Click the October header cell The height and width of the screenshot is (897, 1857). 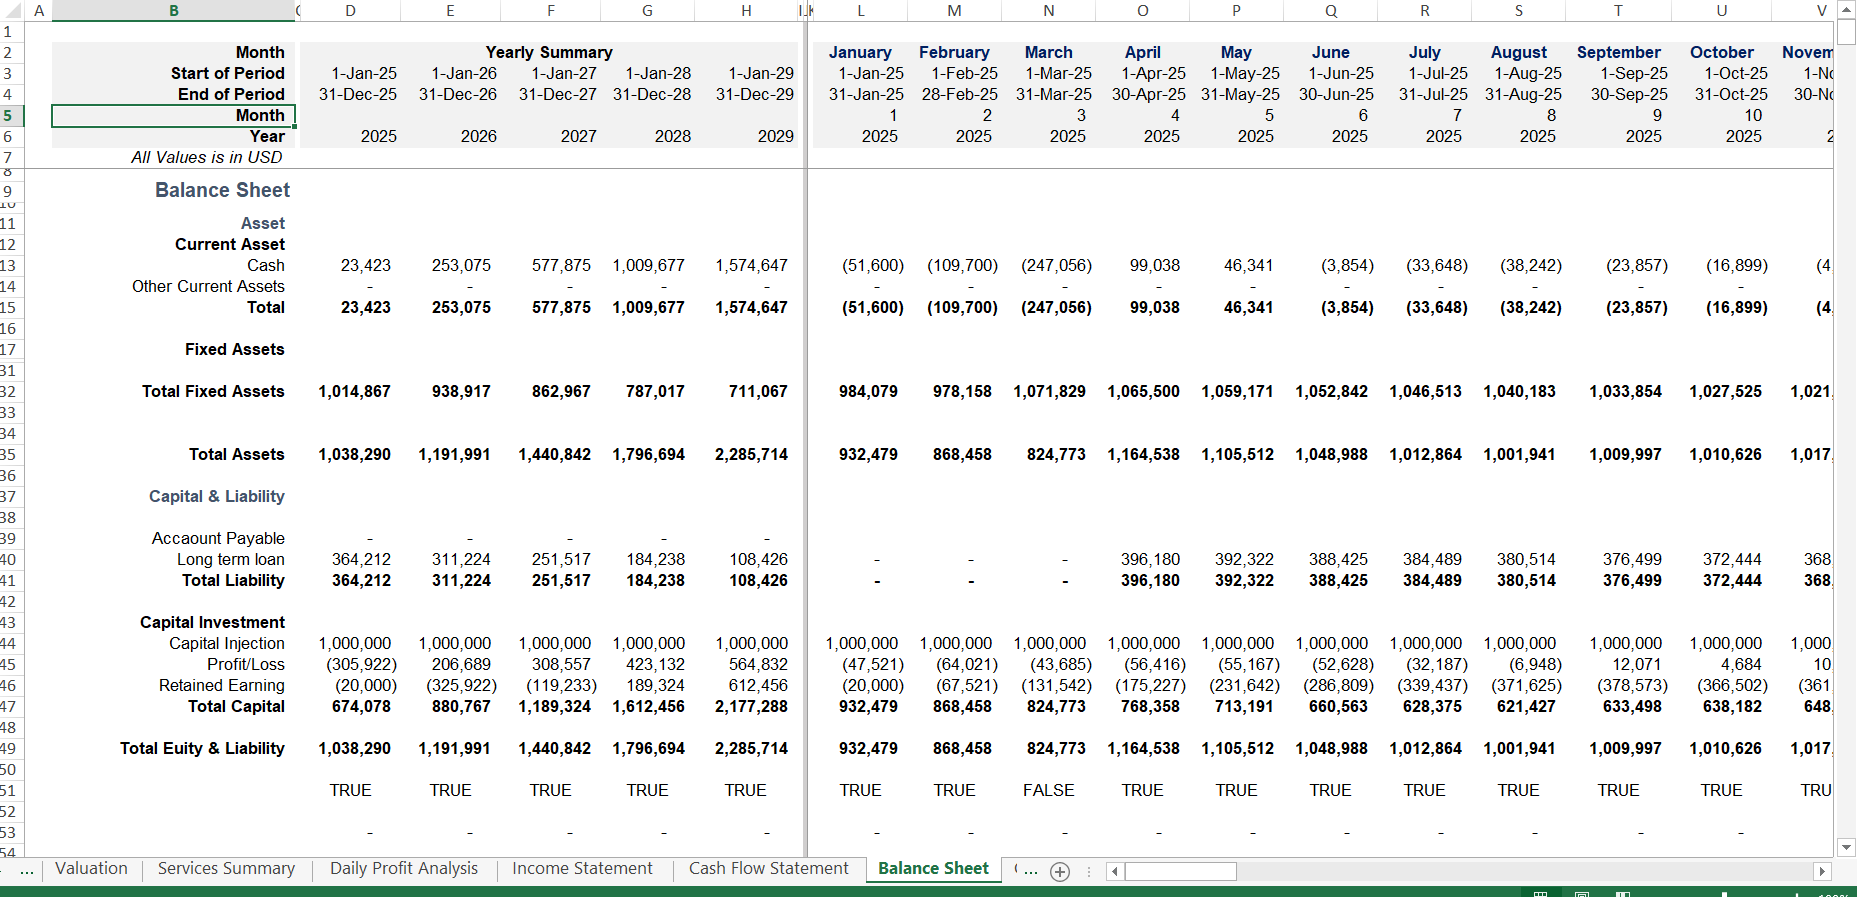click(1721, 52)
